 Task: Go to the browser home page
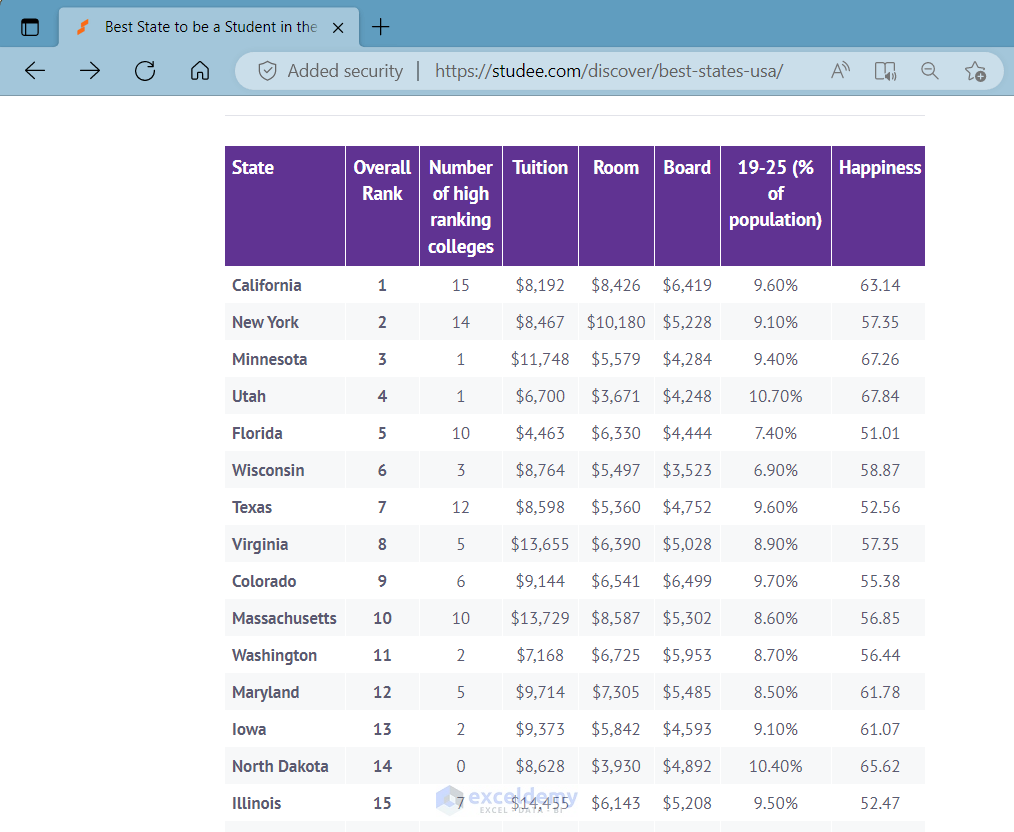click(x=200, y=71)
